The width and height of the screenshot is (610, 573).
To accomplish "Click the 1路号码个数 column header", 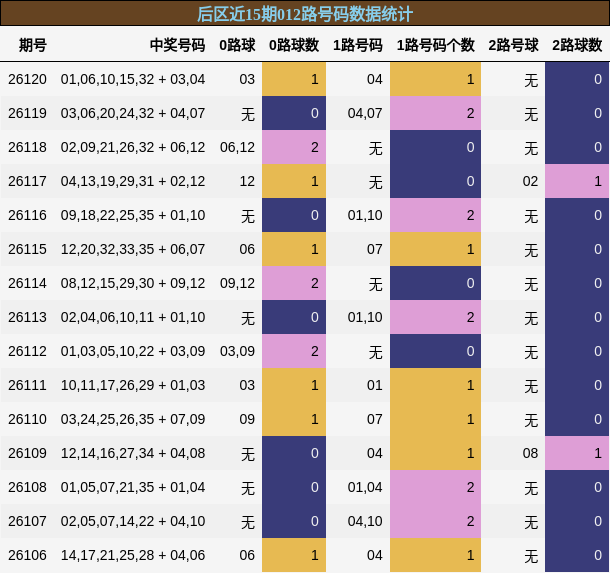I will pyautogui.click(x=435, y=45).
